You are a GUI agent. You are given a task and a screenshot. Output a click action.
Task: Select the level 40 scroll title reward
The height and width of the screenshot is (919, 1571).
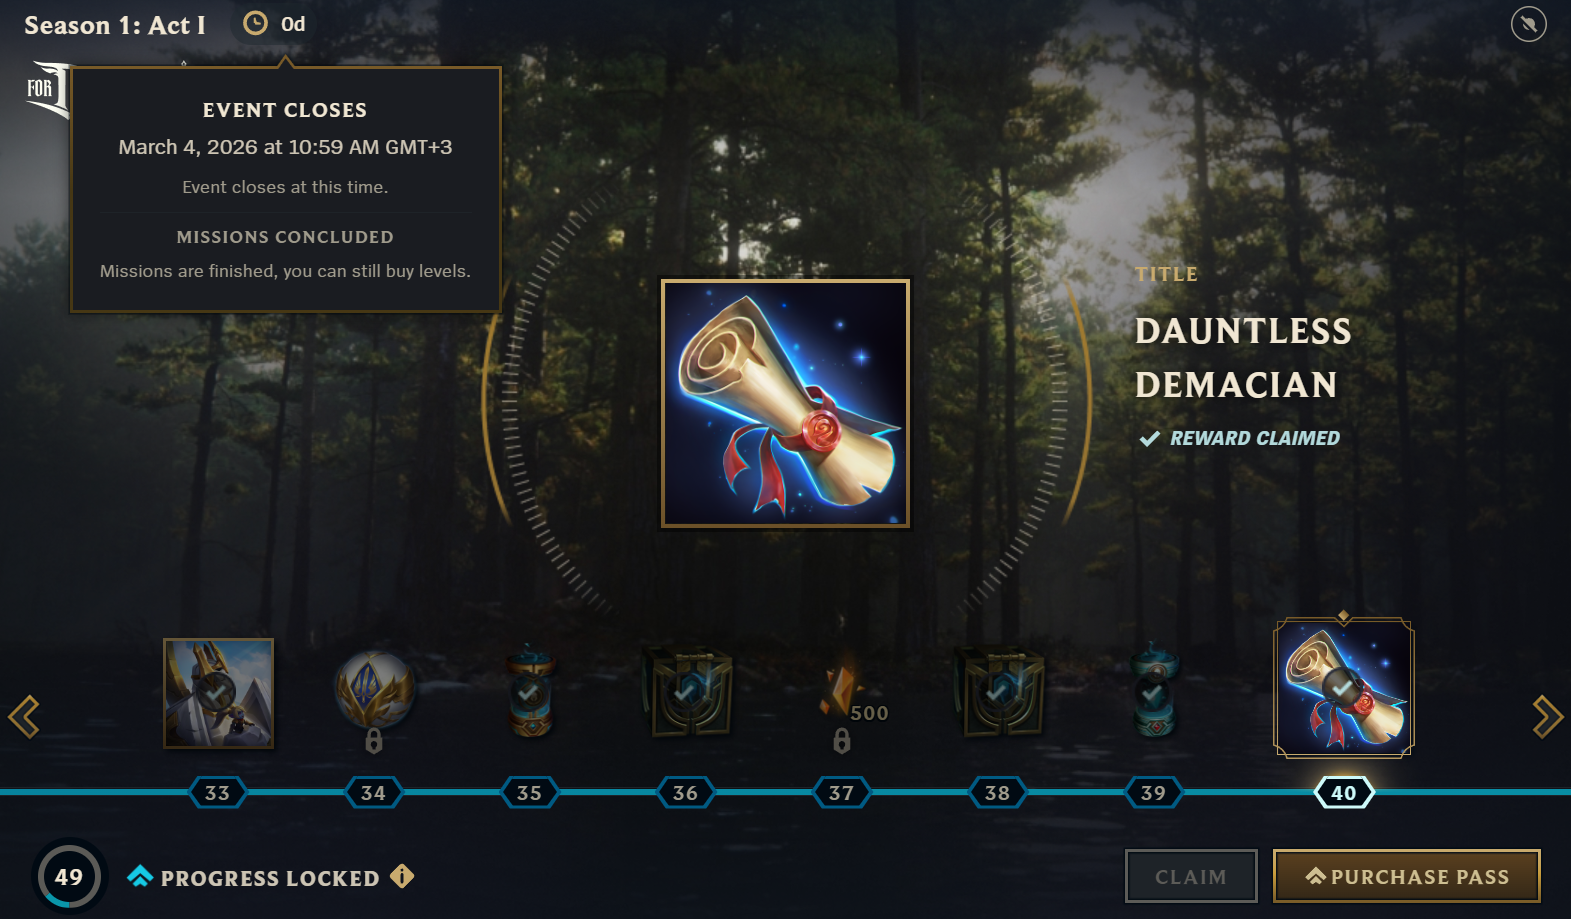pos(1343,688)
